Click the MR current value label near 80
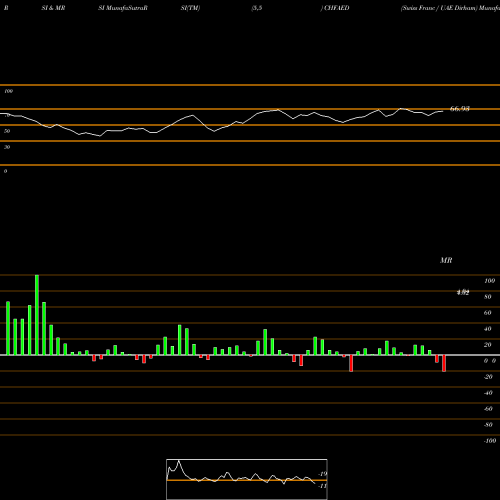Viewport: 500px width, 500px height. (x=463, y=292)
